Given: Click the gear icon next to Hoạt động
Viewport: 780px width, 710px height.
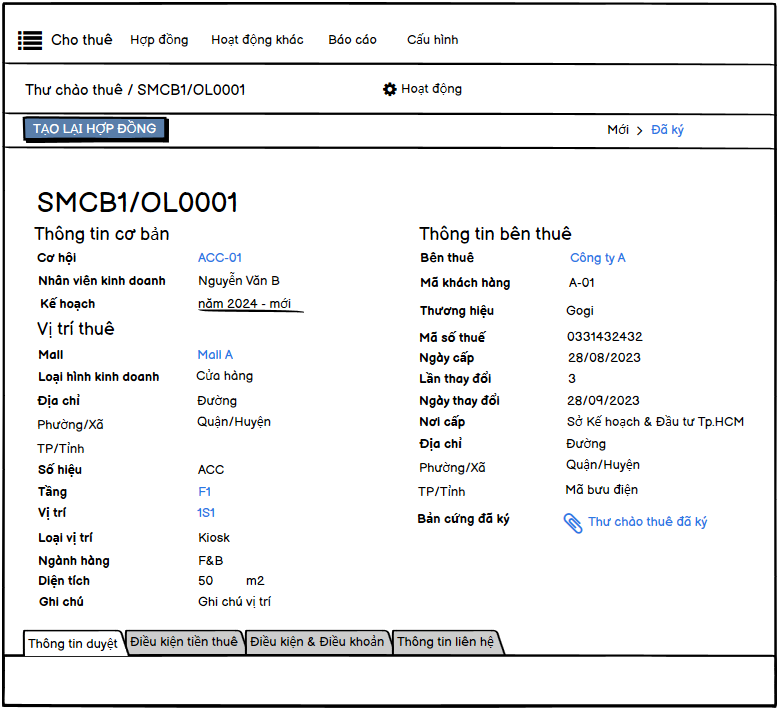Looking at the screenshot, I should pos(390,89).
